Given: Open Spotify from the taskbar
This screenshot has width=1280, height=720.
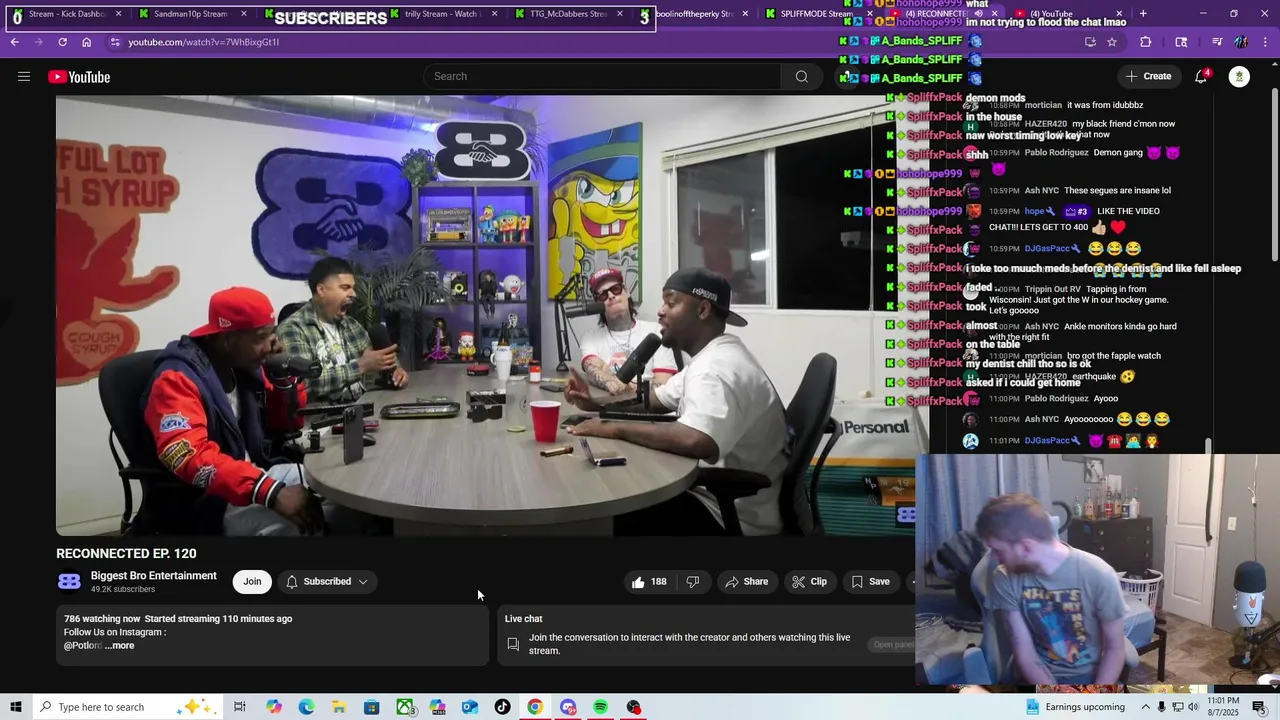Looking at the screenshot, I should (600, 707).
